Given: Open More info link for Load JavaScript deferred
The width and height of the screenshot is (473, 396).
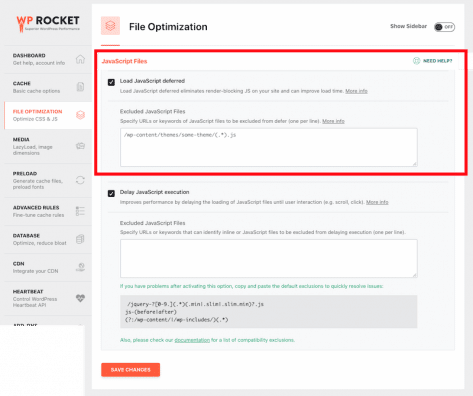Looking at the screenshot, I should point(356,91).
